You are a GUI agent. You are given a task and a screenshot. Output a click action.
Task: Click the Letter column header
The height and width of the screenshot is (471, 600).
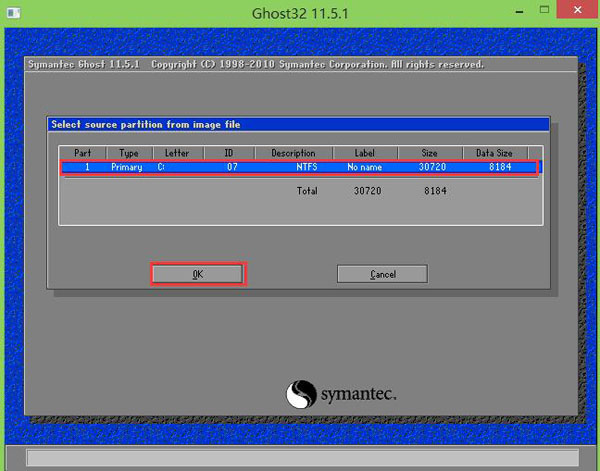(178, 153)
